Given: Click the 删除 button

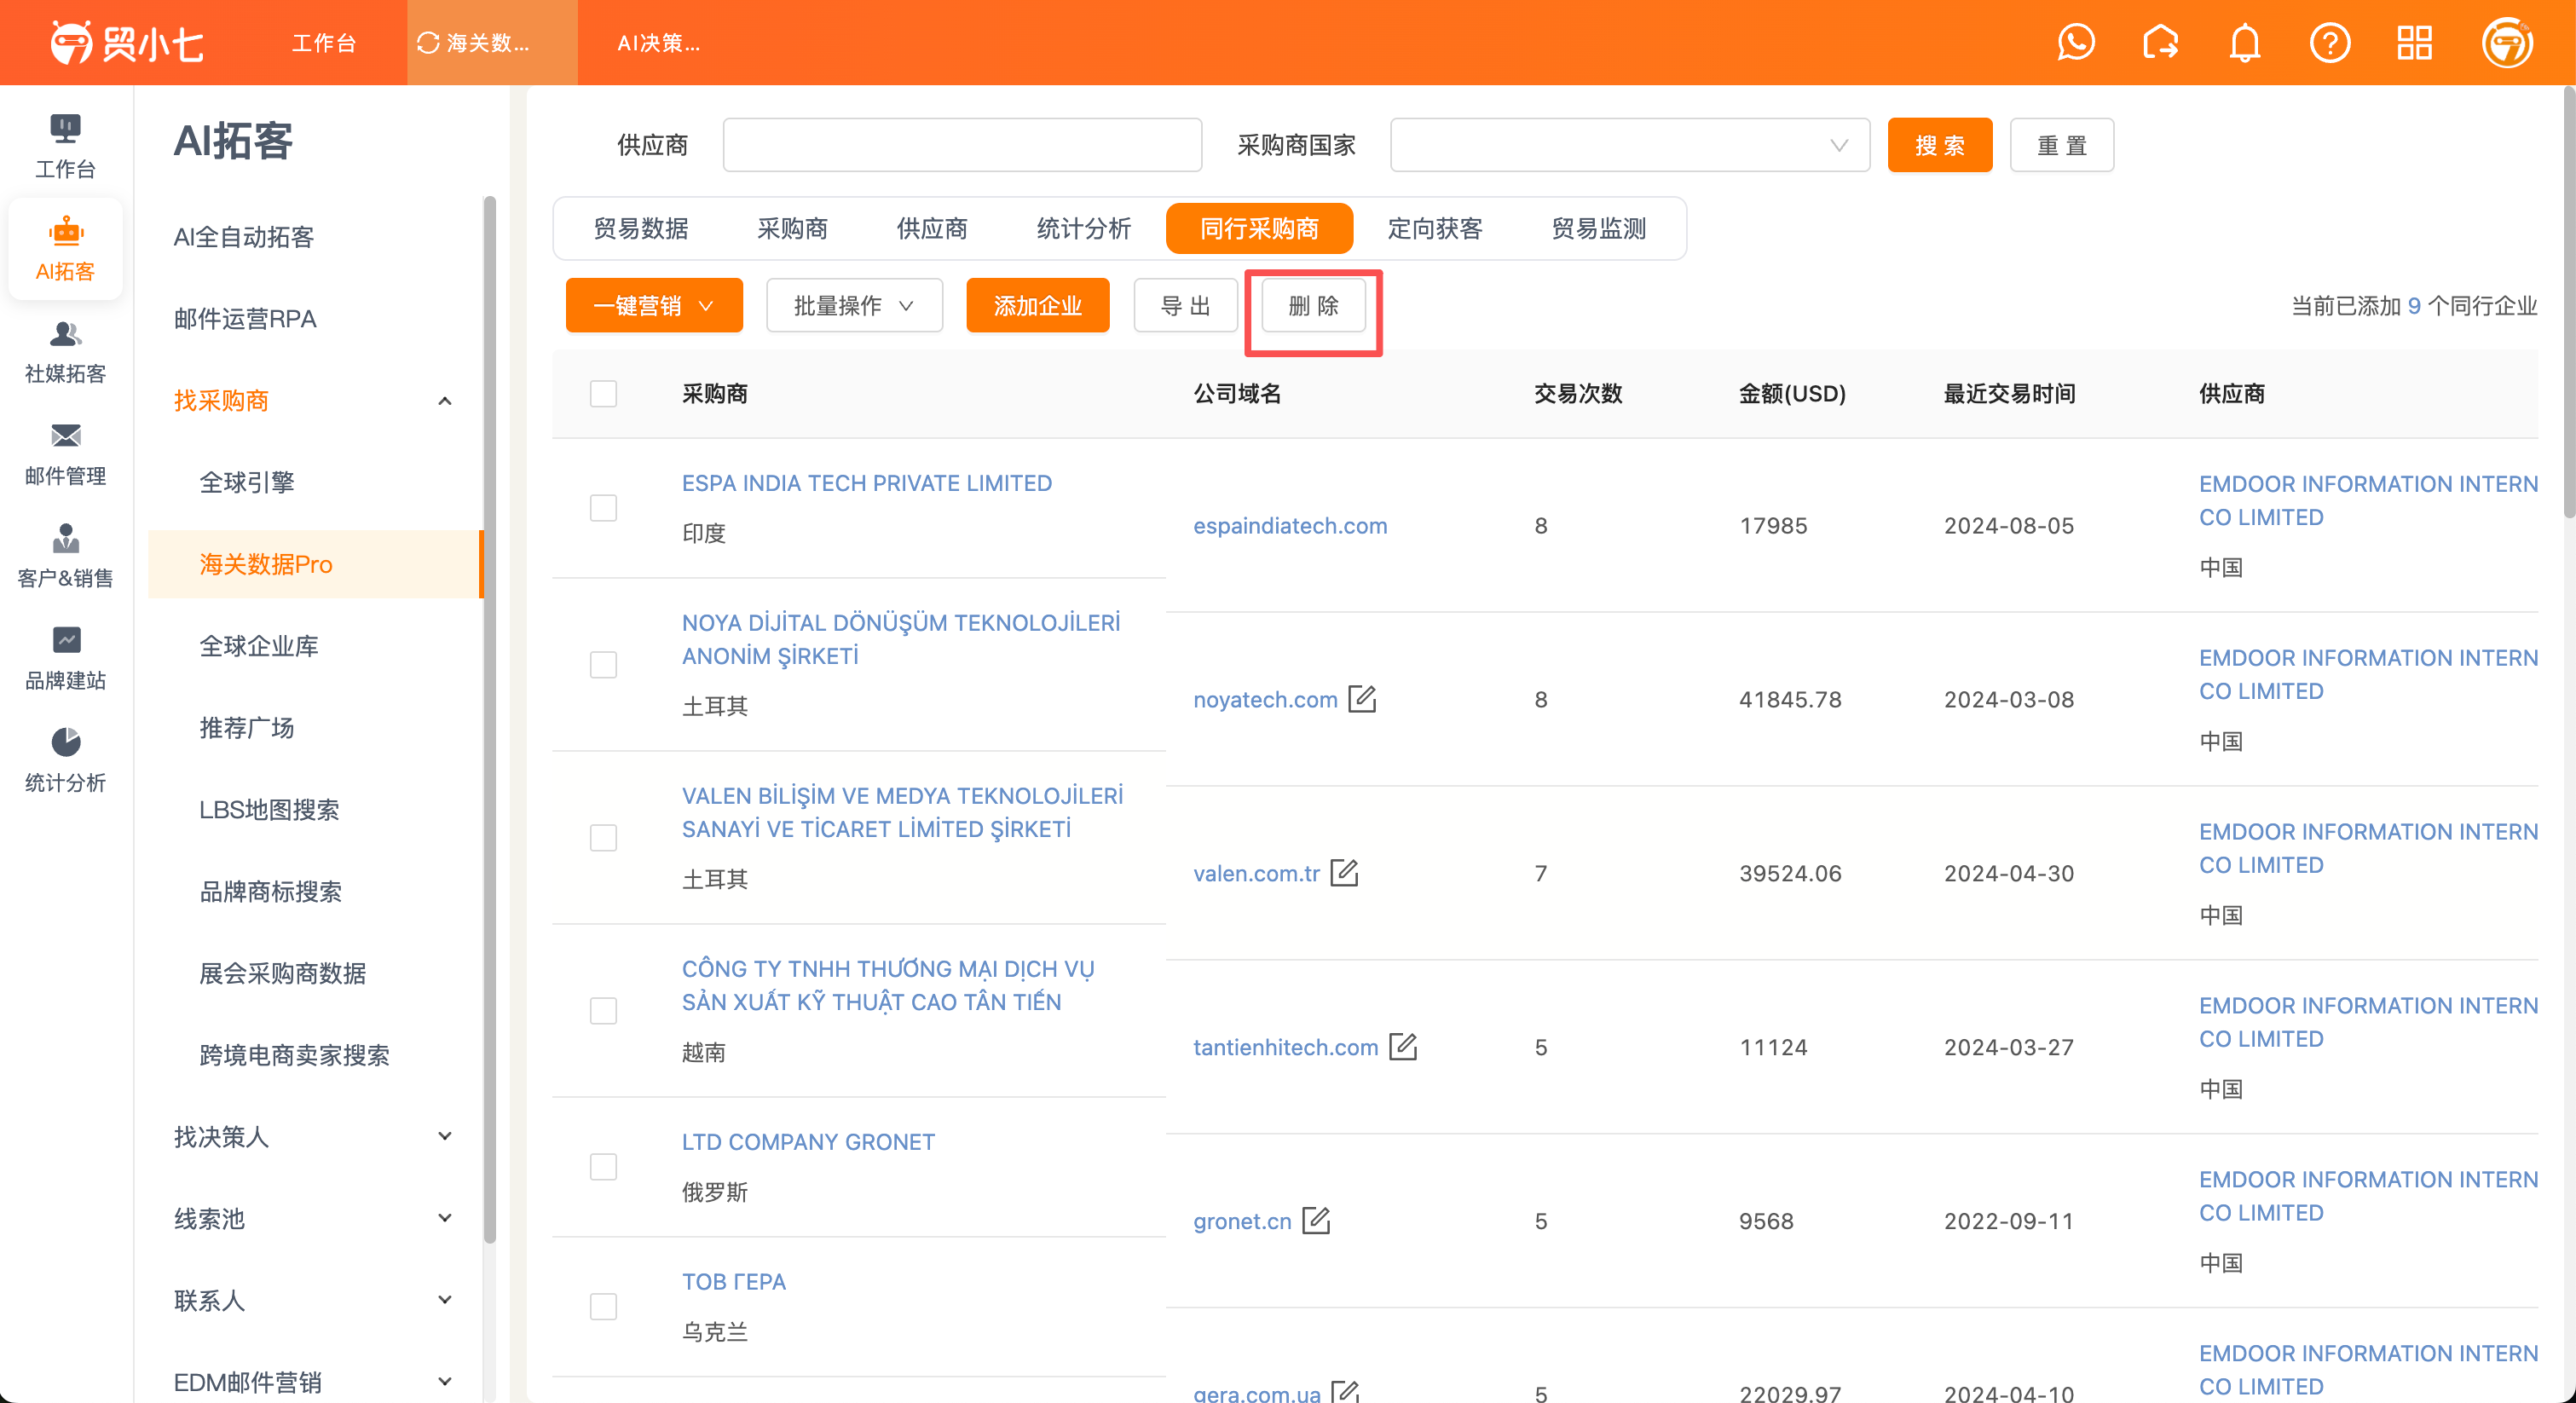Looking at the screenshot, I should point(1313,305).
